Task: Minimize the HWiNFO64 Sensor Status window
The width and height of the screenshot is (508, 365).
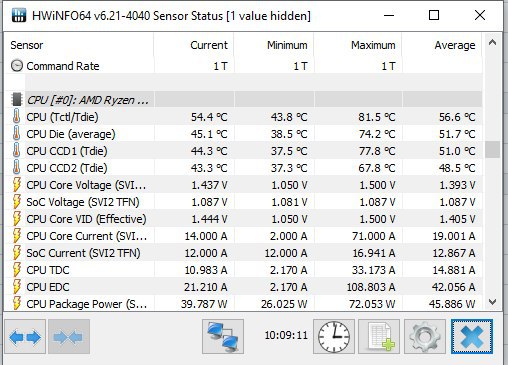Action: click(x=389, y=15)
